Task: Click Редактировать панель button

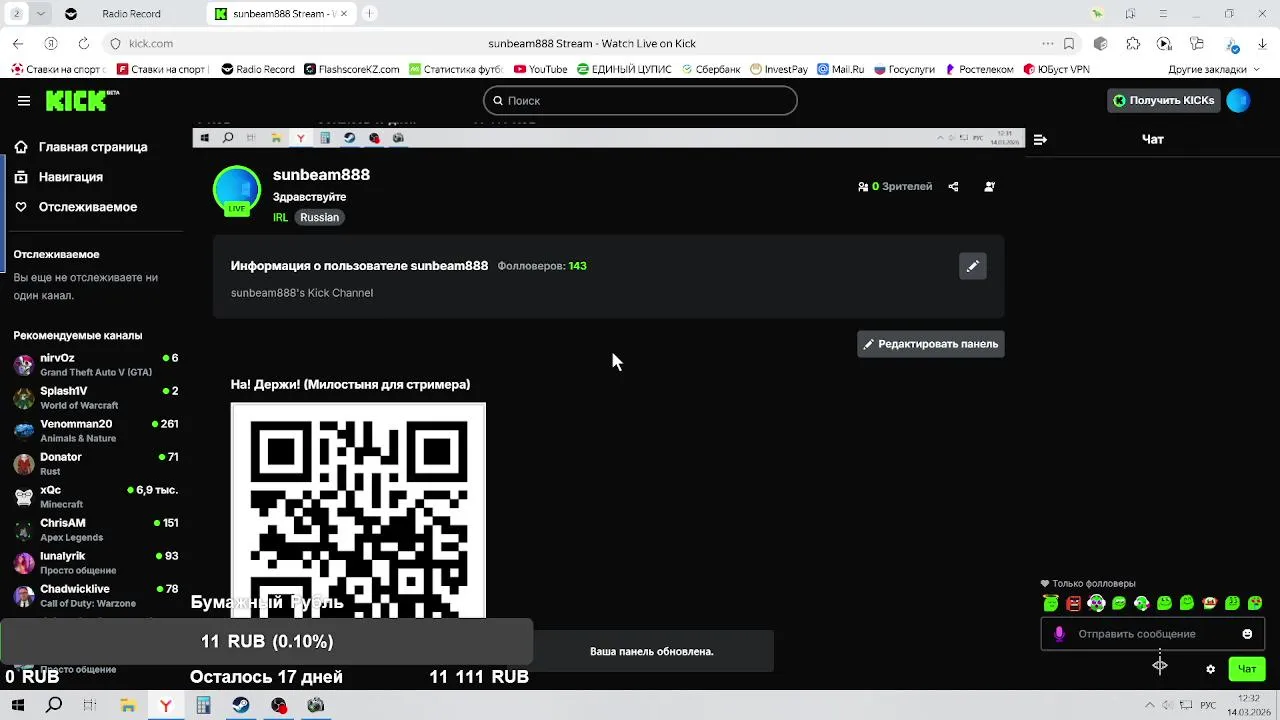Action: 931,344
